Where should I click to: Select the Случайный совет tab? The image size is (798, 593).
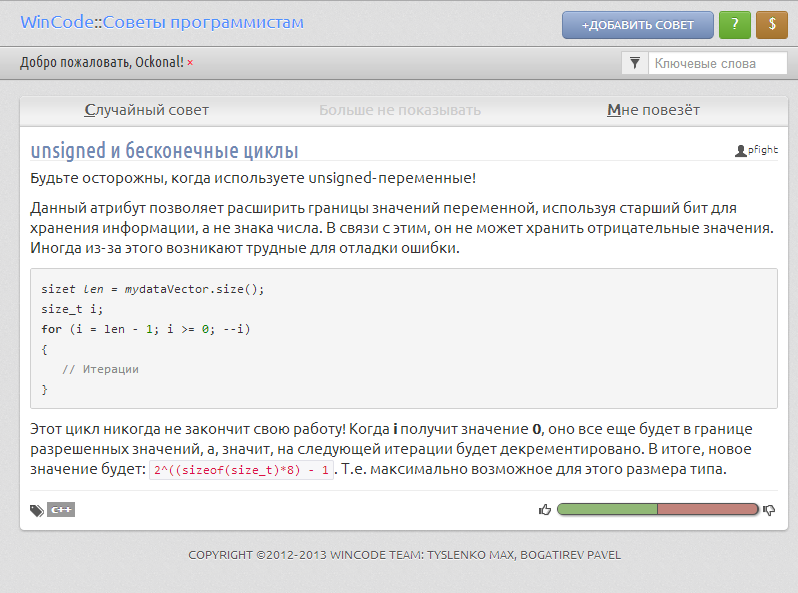pos(147,110)
